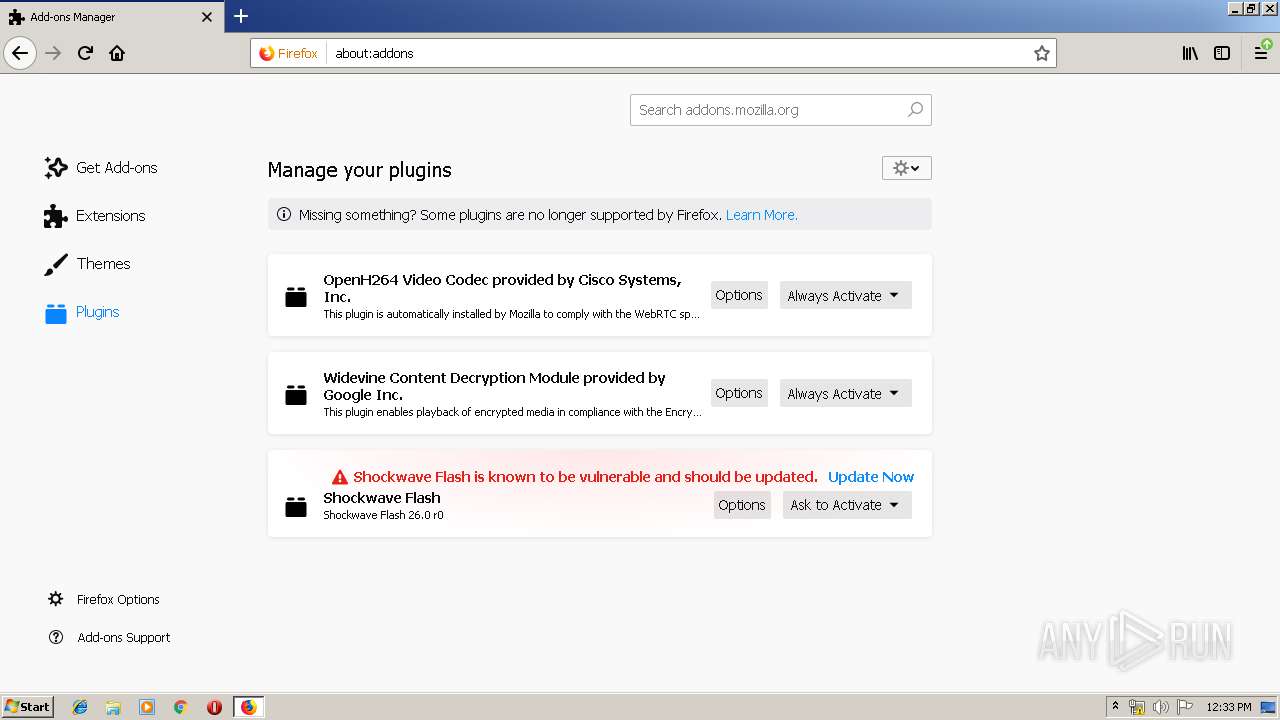1280x720 pixels.
Task: Close the Add-ons Manager tab
Action: [x=207, y=17]
